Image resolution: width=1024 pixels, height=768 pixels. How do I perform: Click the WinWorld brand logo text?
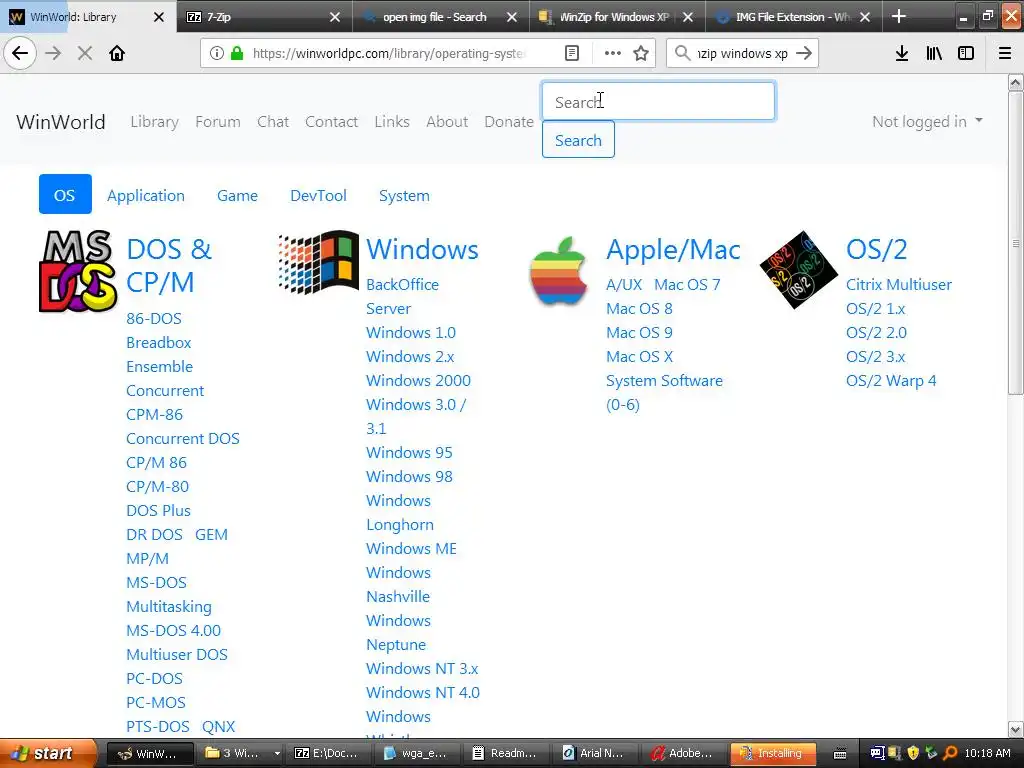pos(61,121)
